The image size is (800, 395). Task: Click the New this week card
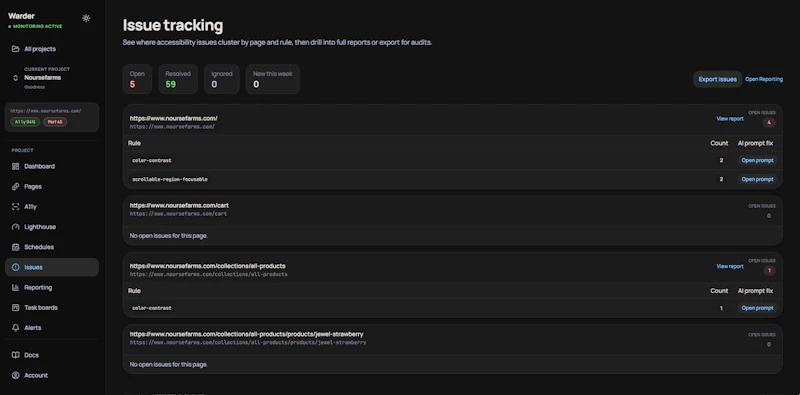coord(272,79)
